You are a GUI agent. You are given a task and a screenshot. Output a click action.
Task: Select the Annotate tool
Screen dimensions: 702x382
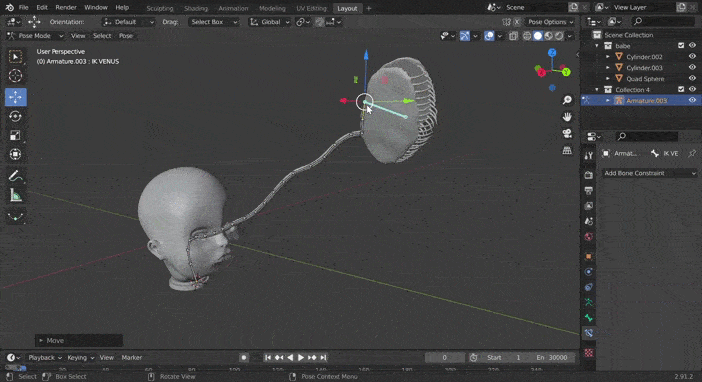[x=16, y=176]
